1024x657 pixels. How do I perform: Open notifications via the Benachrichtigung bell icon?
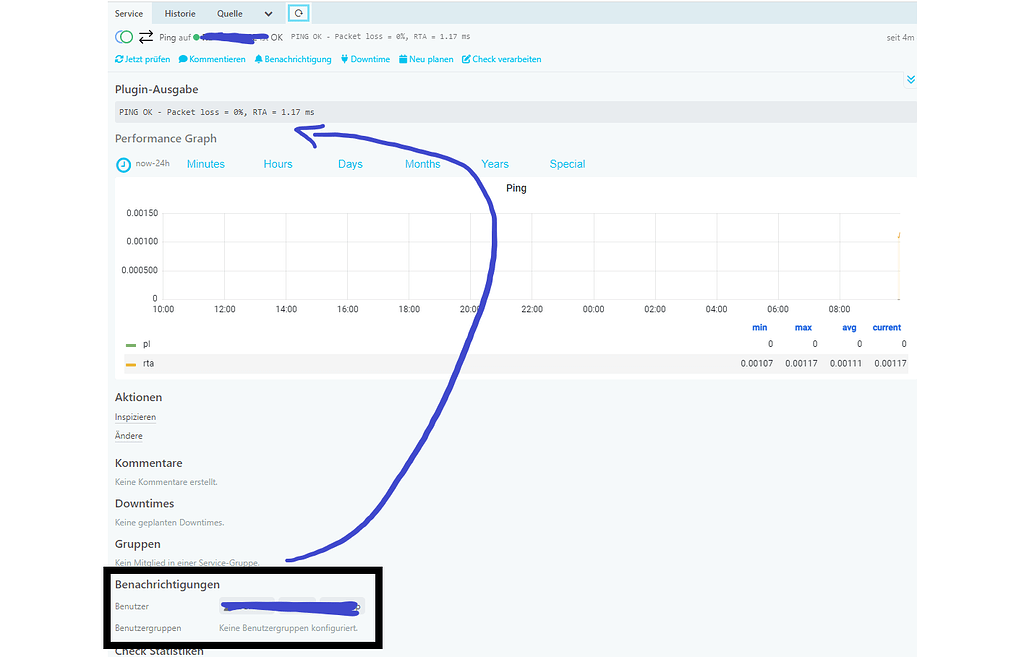coord(261,59)
